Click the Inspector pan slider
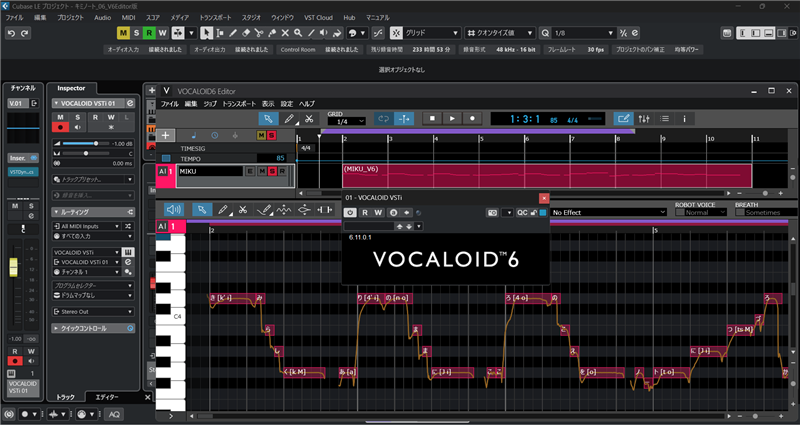 (86, 153)
